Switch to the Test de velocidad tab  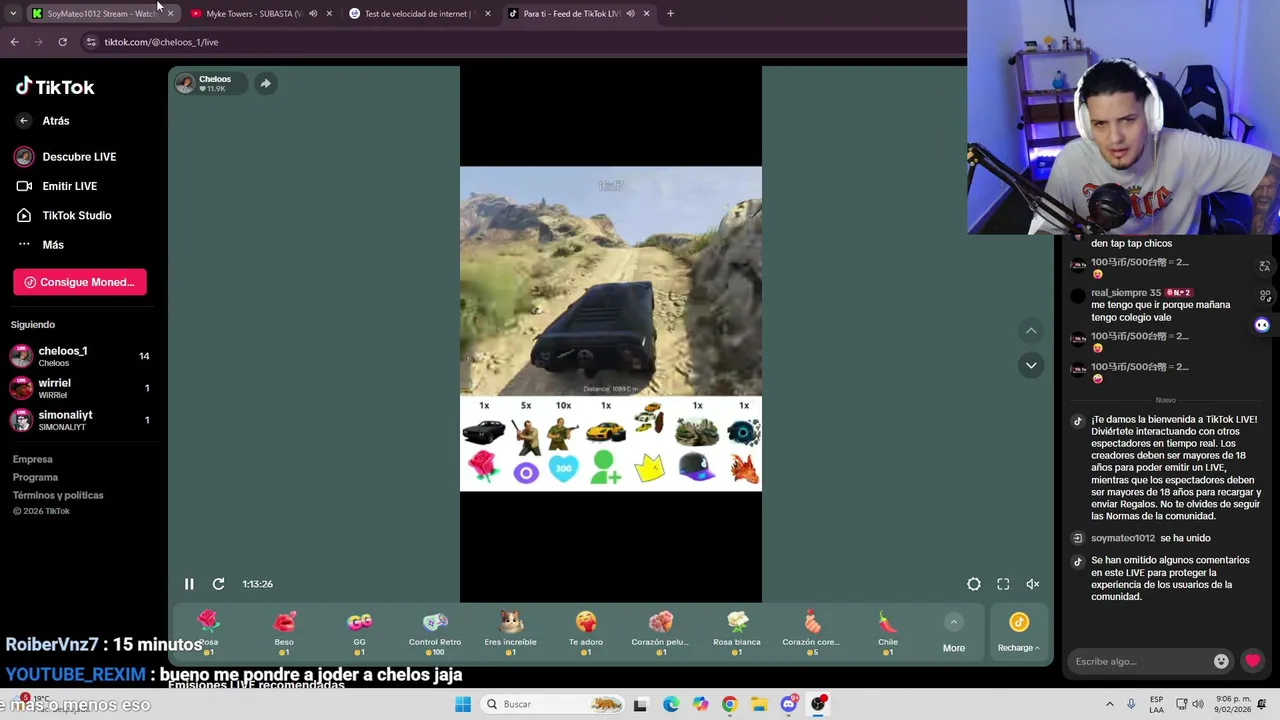click(418, 14)
